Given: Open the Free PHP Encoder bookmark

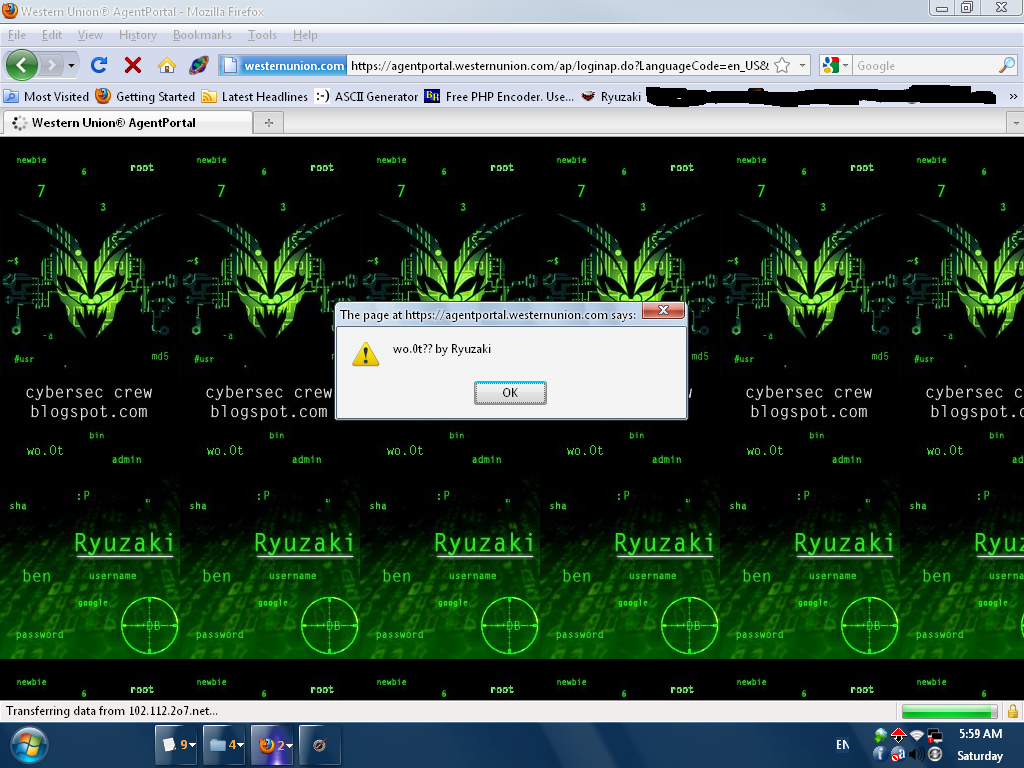Looking at the screenshot, I should tap(499, 97).
